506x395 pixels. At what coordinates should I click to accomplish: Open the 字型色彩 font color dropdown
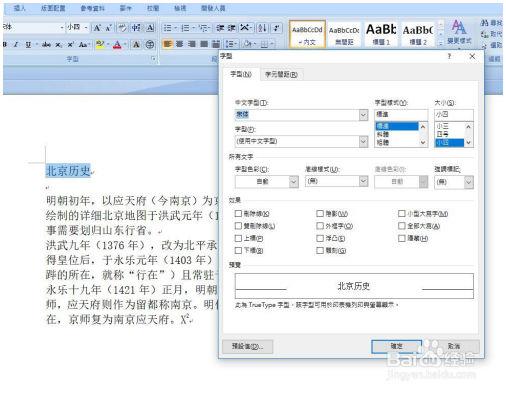[x=294, y=182]
